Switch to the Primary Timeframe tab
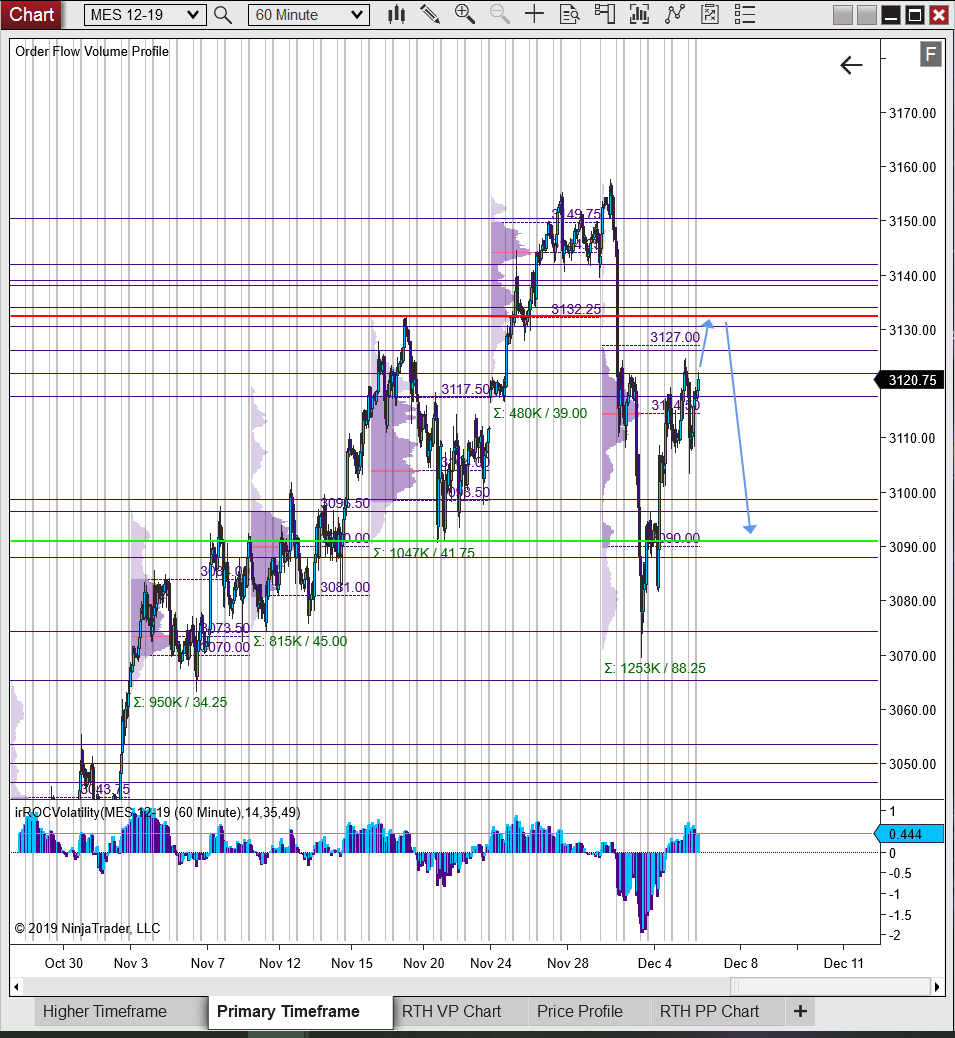955x1038 pixels. pos(300,1012)
